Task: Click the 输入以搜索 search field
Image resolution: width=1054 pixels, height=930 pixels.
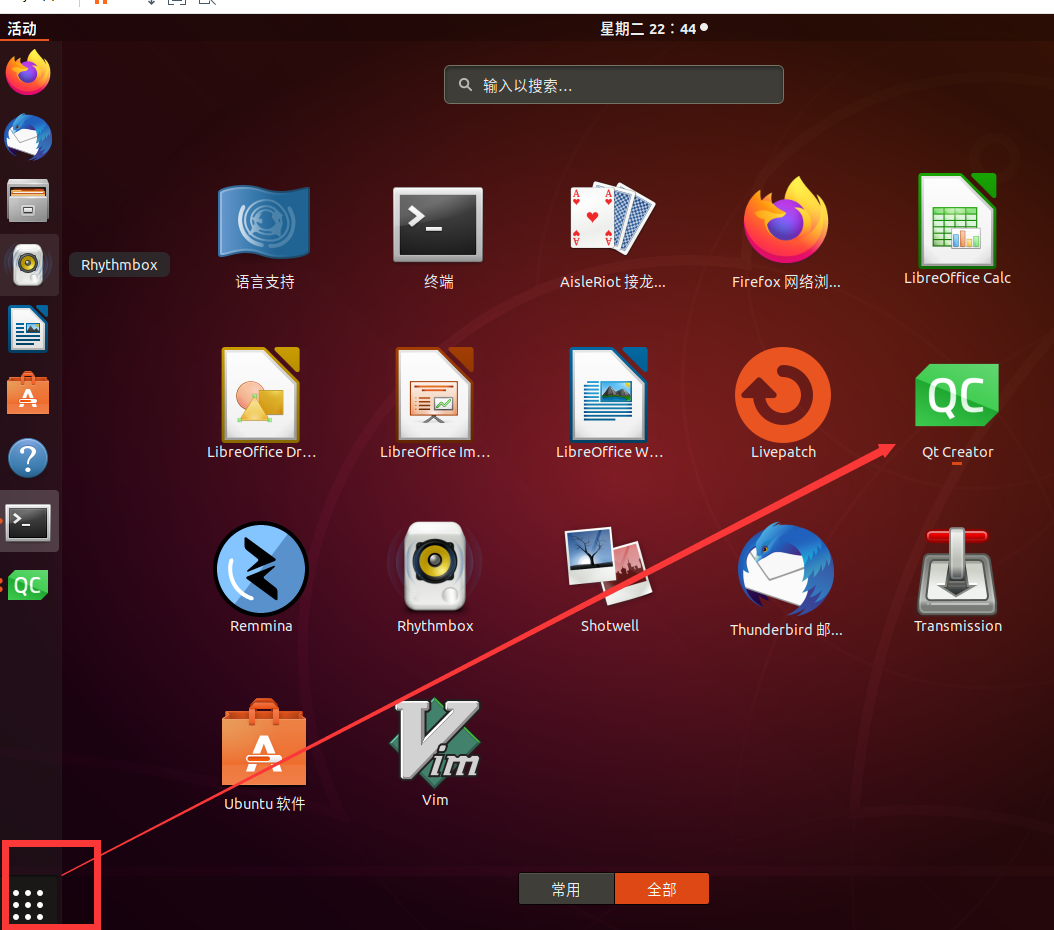Action: tap(613, 85)
